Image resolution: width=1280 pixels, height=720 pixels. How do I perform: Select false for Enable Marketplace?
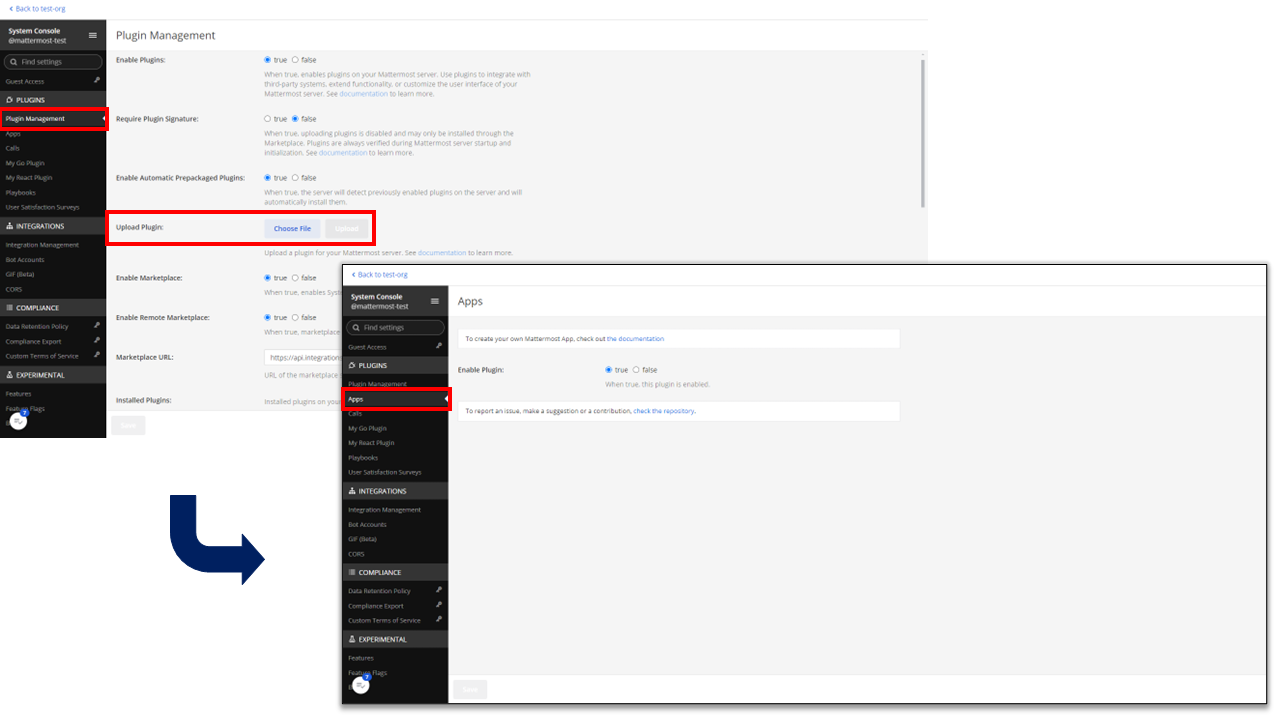294,277
